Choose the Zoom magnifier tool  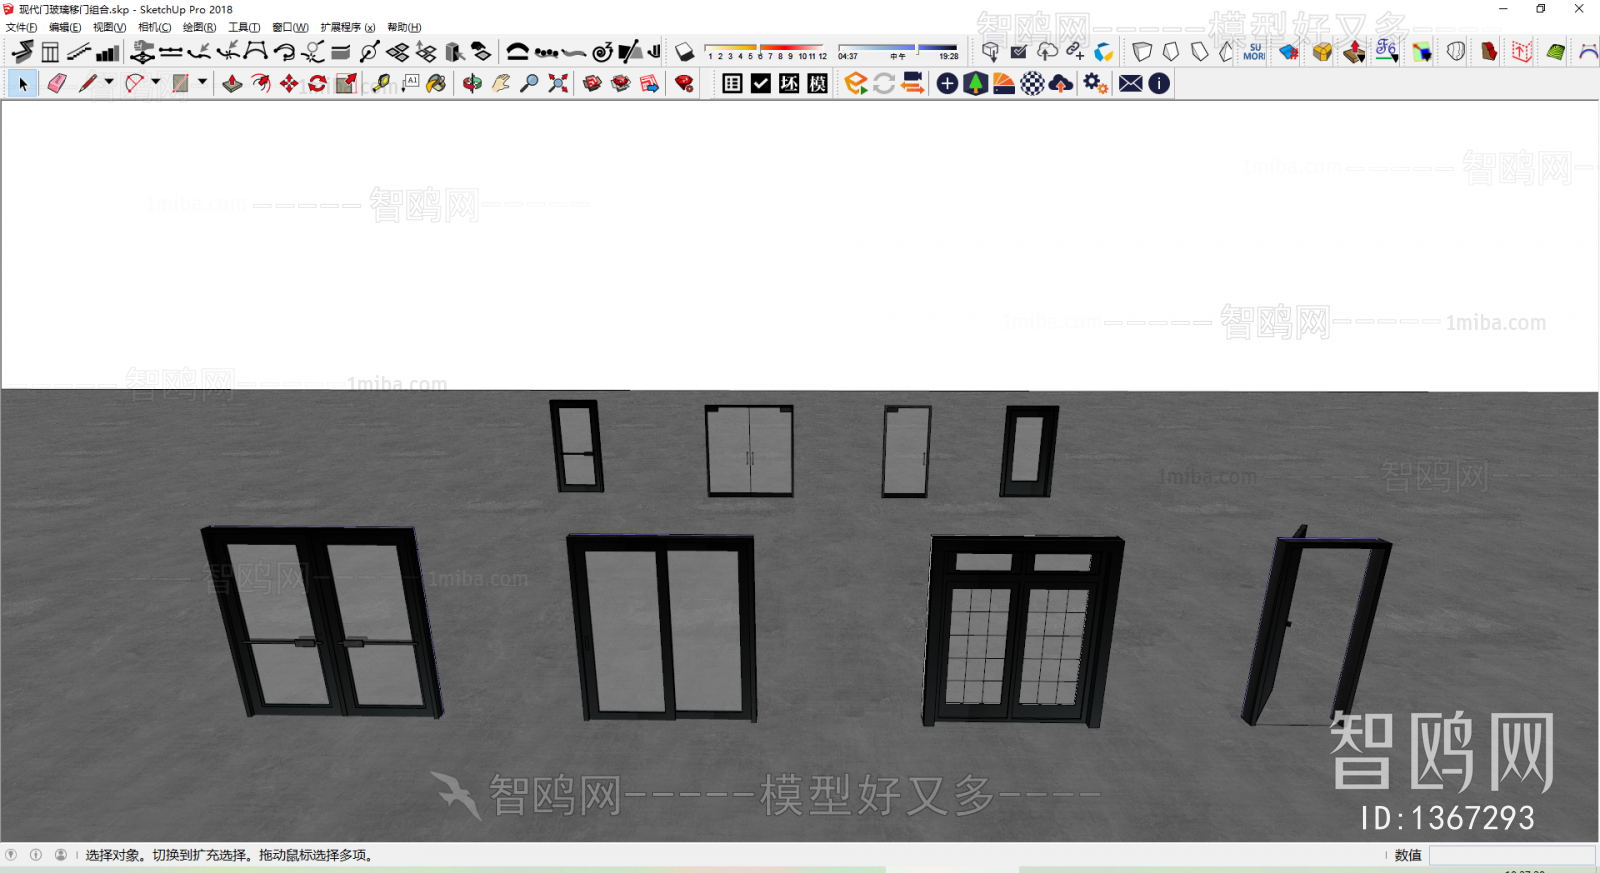pos(529,84)
